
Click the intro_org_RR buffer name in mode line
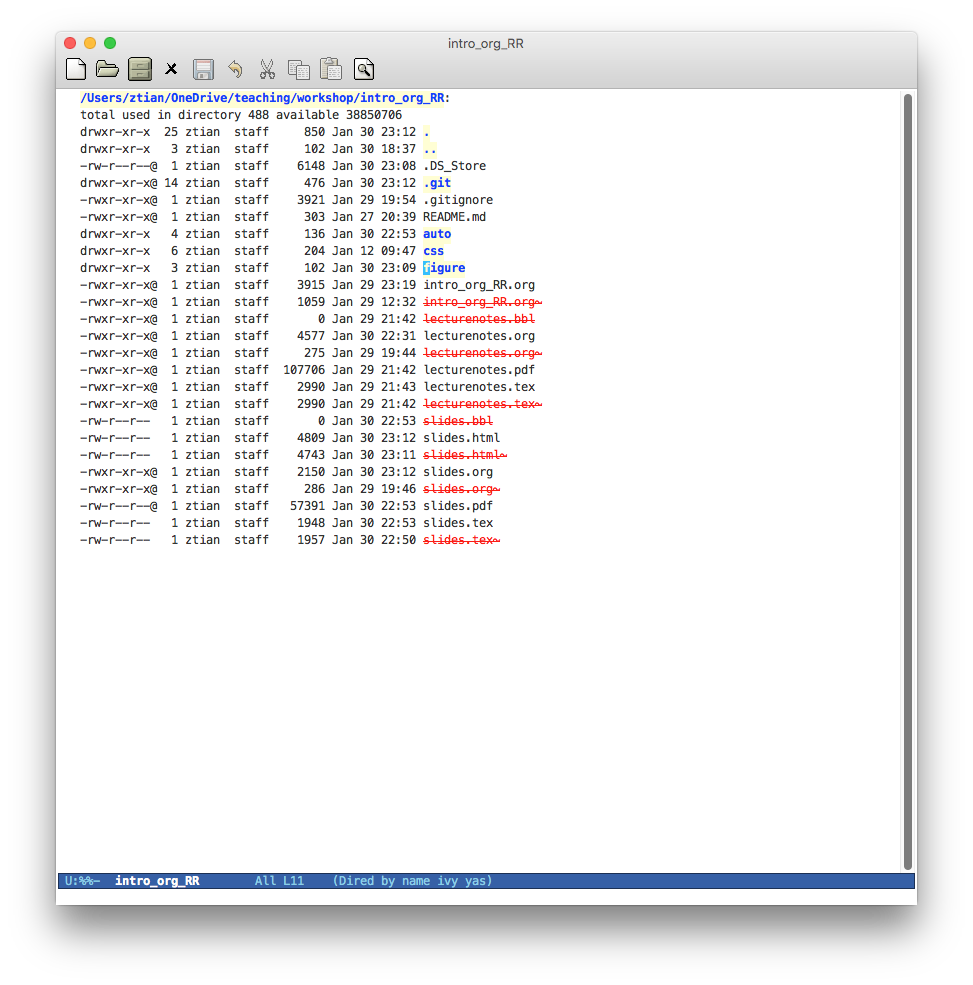(x=157, y=881)
